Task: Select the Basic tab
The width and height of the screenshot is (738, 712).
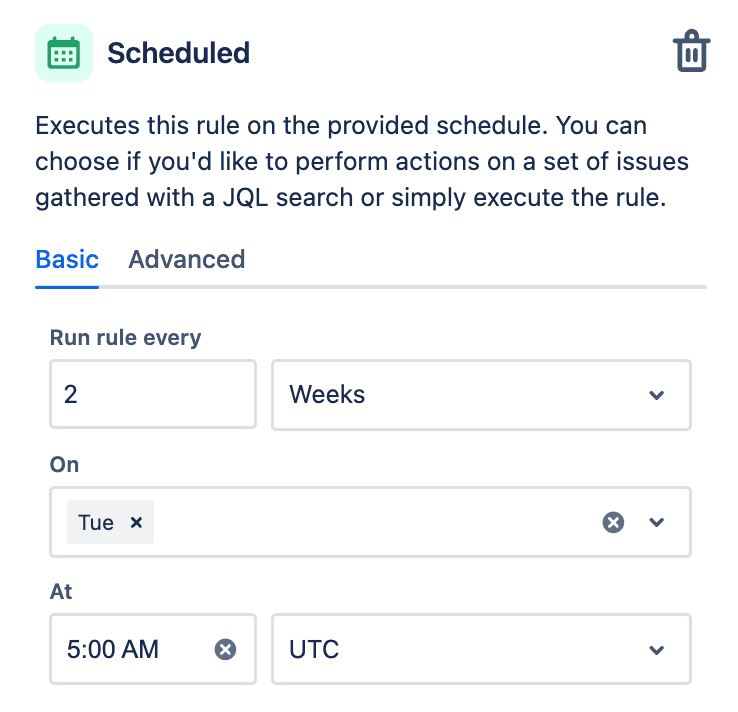Action: 67,259
